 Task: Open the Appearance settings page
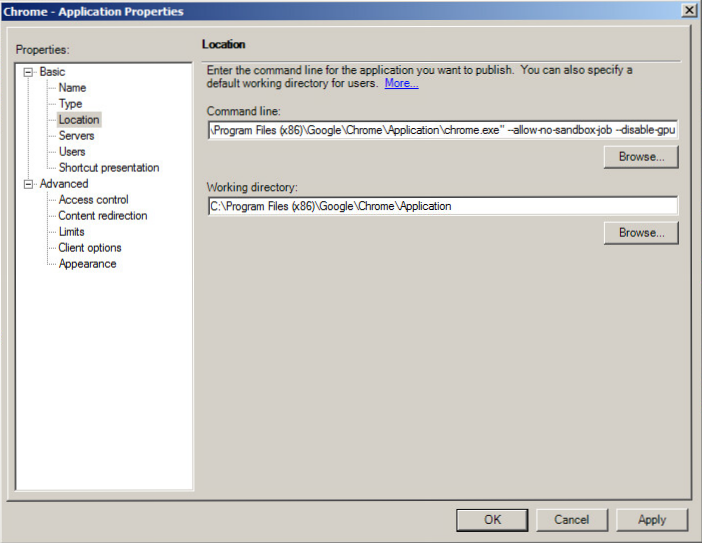pos(87,264)
